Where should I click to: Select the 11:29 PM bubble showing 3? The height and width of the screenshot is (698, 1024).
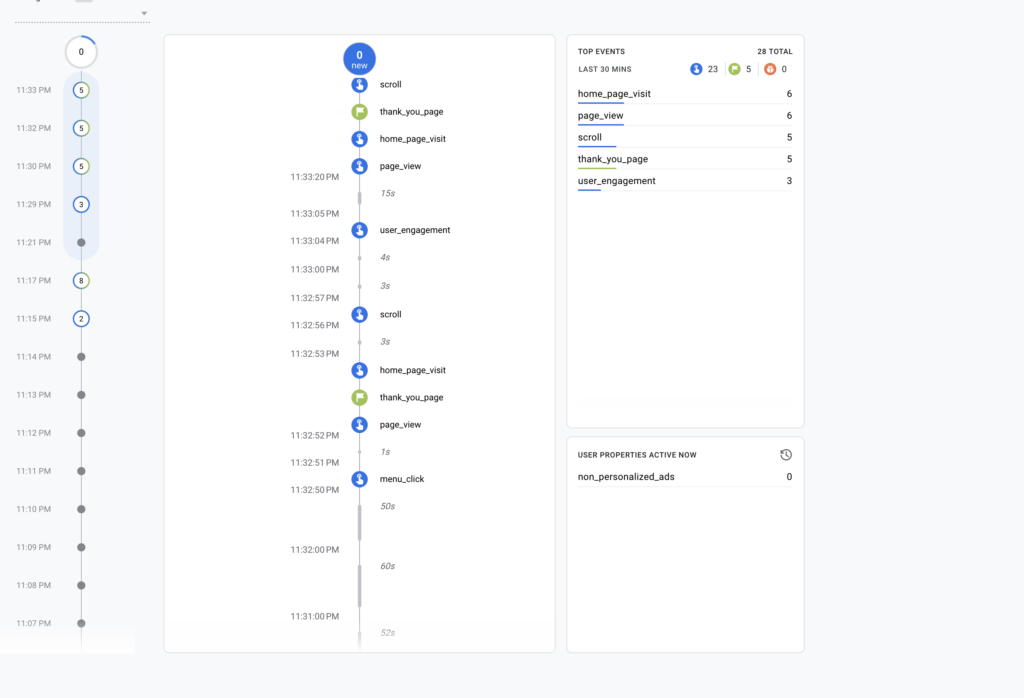click(81, 204)
